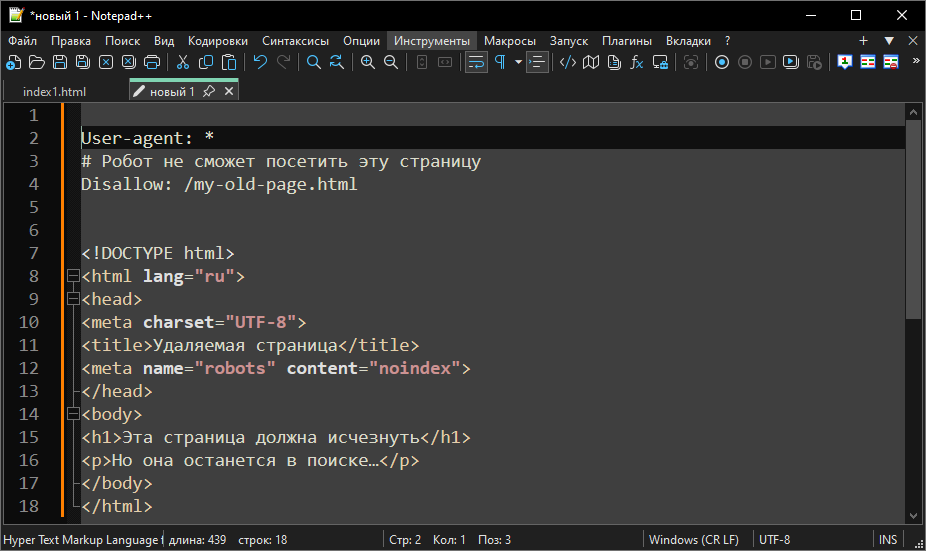Toggle the word wrap button
The height and width of the screenshot is (551, 926).
pyautogui.click(x=476, y=62)
